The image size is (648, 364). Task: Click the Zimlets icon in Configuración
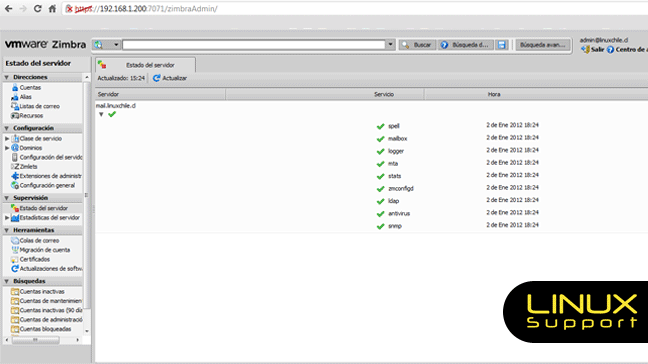pos(15,167)
